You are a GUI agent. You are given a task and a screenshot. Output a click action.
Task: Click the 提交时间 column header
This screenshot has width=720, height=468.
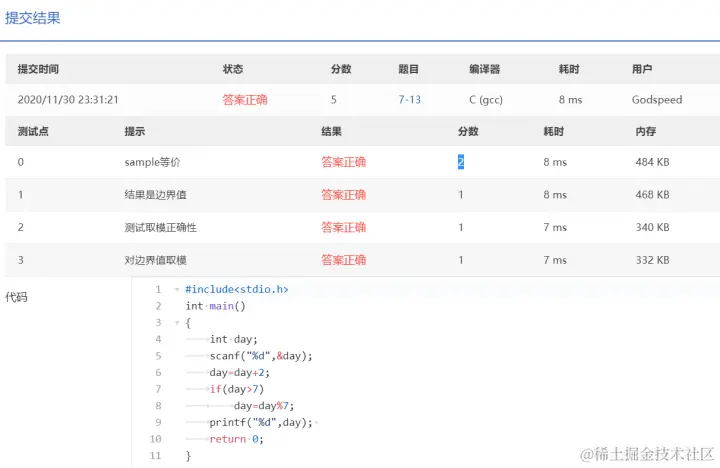click(x=38, y=69)
